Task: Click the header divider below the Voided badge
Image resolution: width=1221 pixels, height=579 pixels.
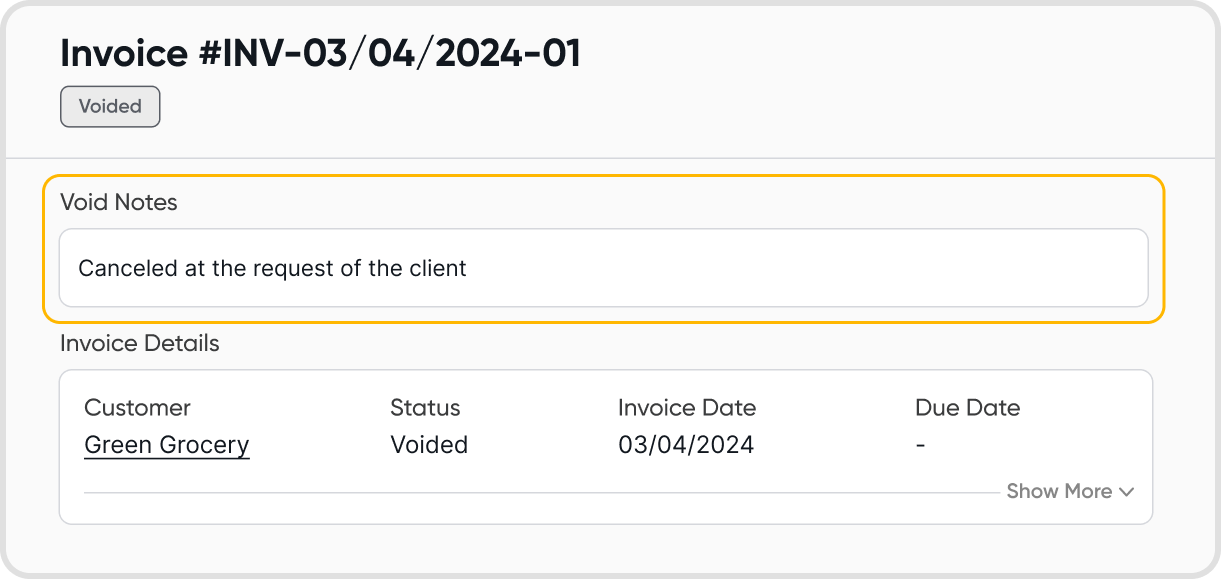Action: (x=610, y=158)
